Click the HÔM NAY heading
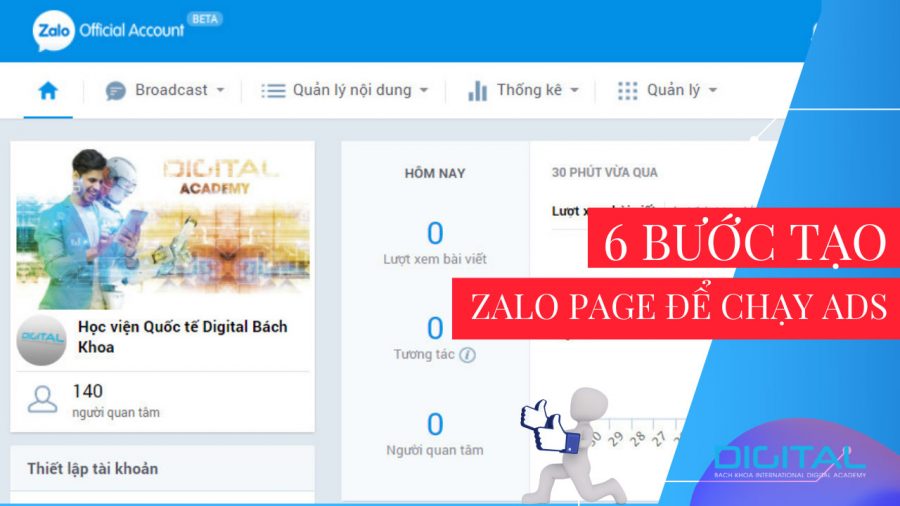Screen dimensions: 900x506 435,173
